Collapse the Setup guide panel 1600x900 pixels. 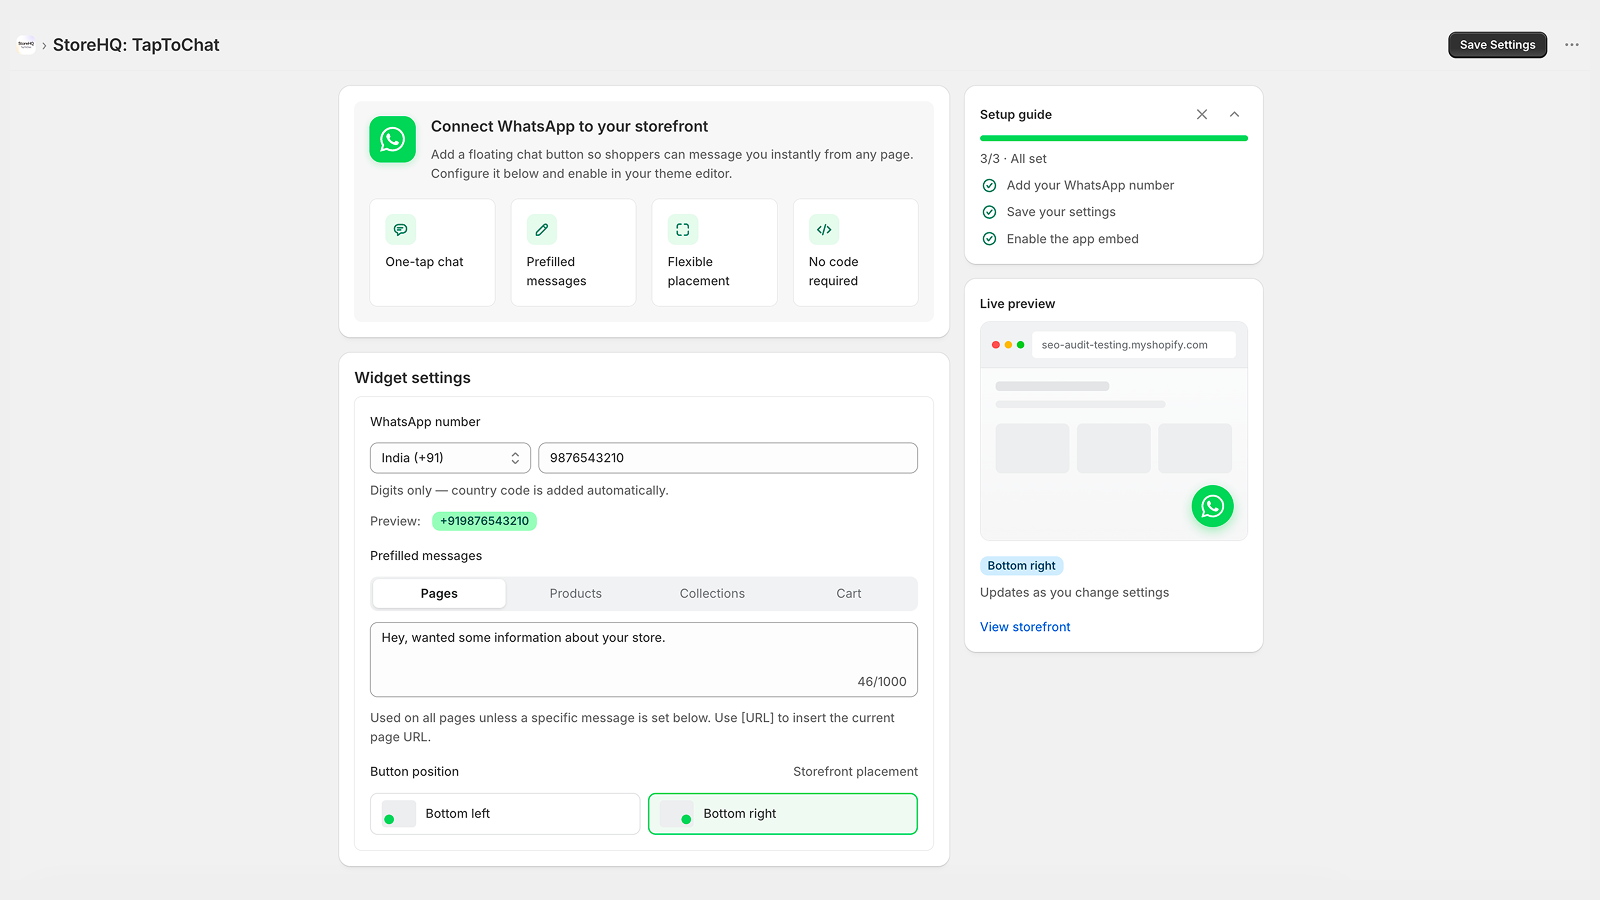(x=1234, y=115)
